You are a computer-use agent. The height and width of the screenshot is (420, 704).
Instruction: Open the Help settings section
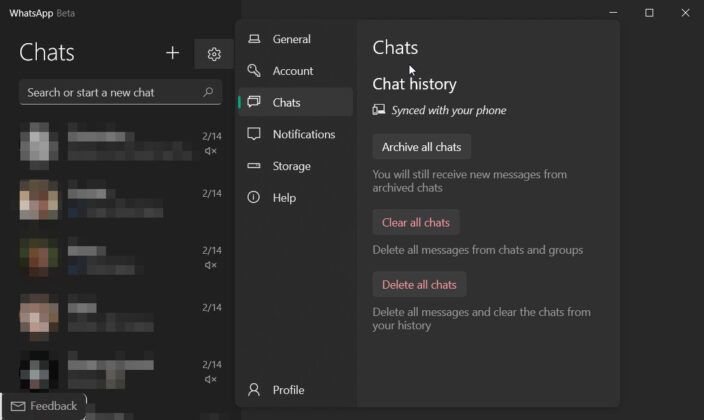pos(284,198)
